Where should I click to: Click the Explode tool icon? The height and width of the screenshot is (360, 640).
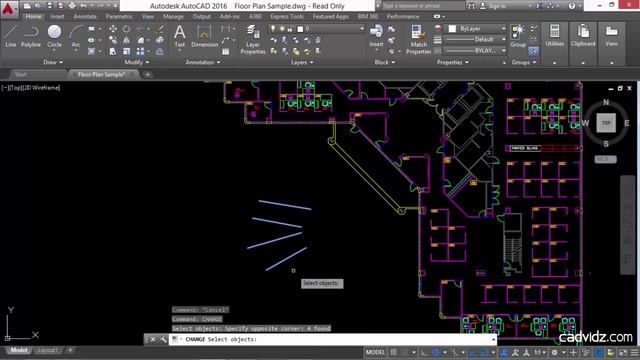pyautogui.click(x=160, y=40)
